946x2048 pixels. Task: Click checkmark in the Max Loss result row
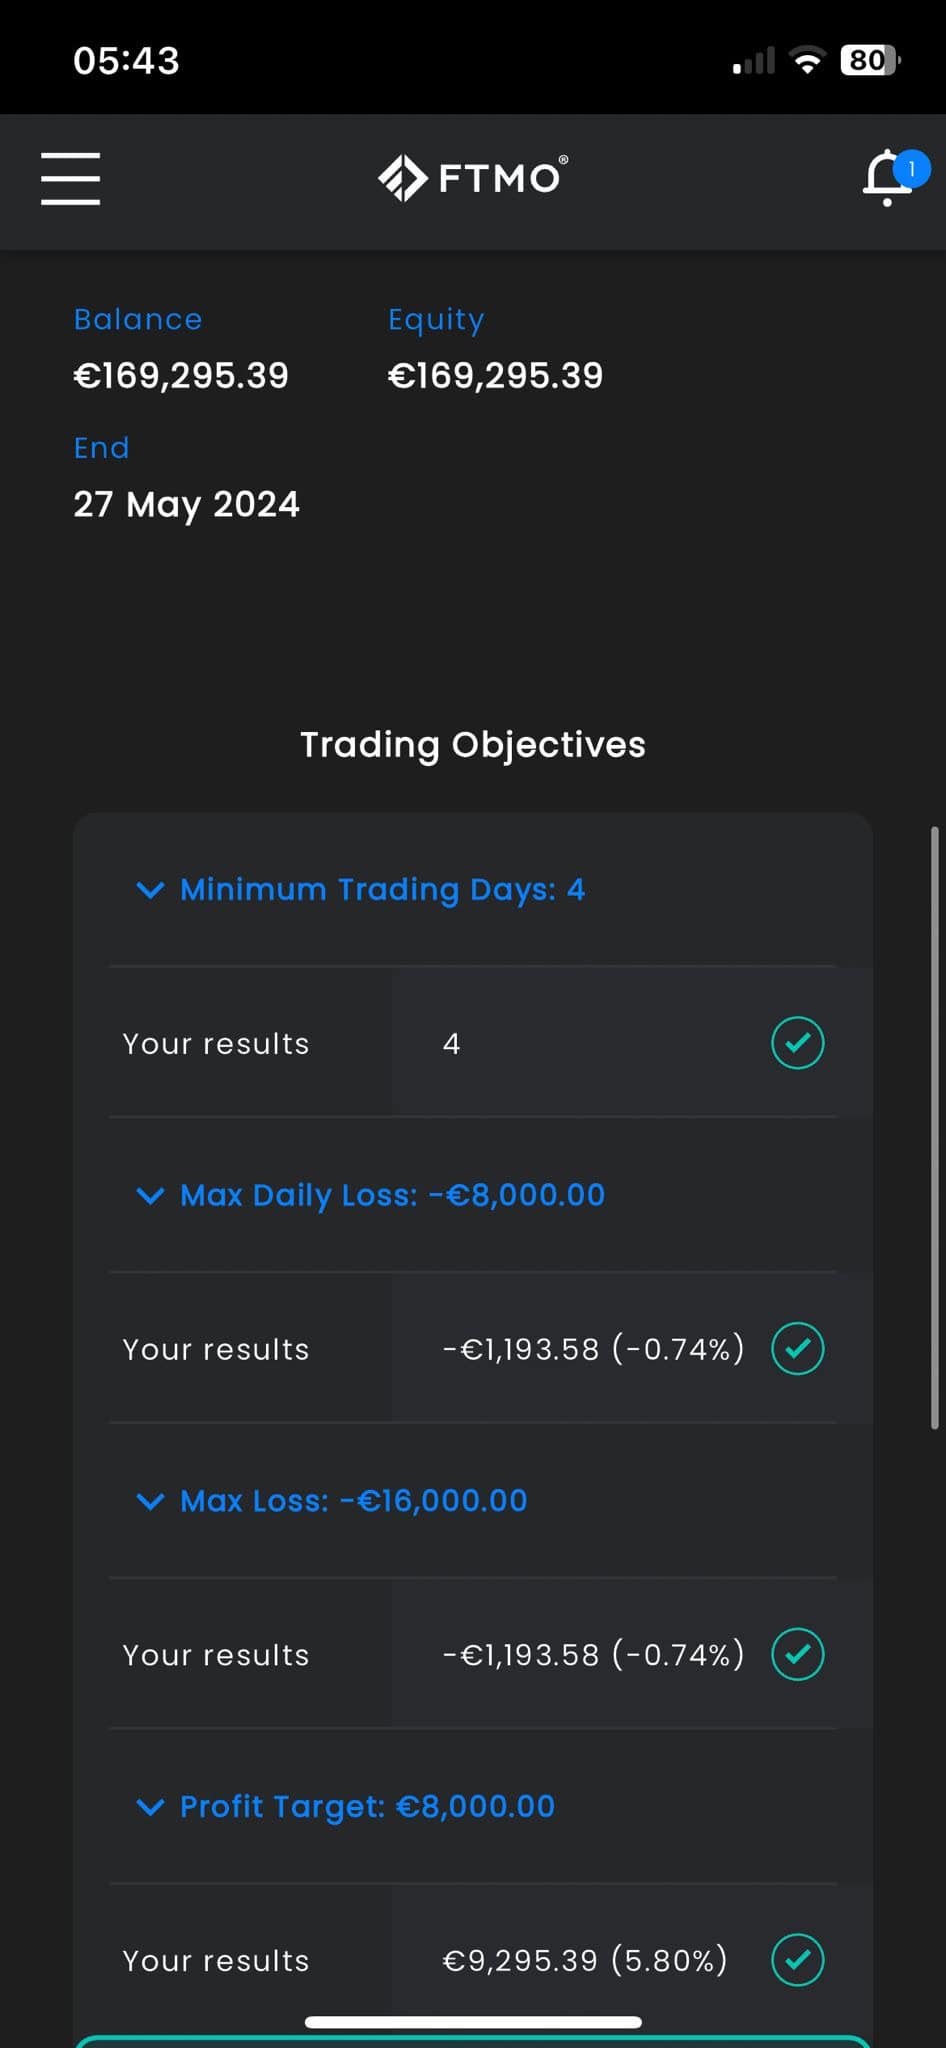tap(798, 1654)
